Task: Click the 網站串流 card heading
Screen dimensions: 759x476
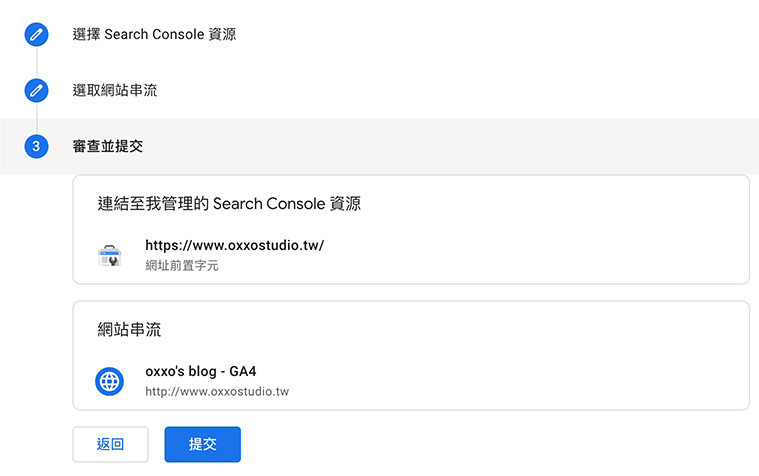Action: [129, 330]
